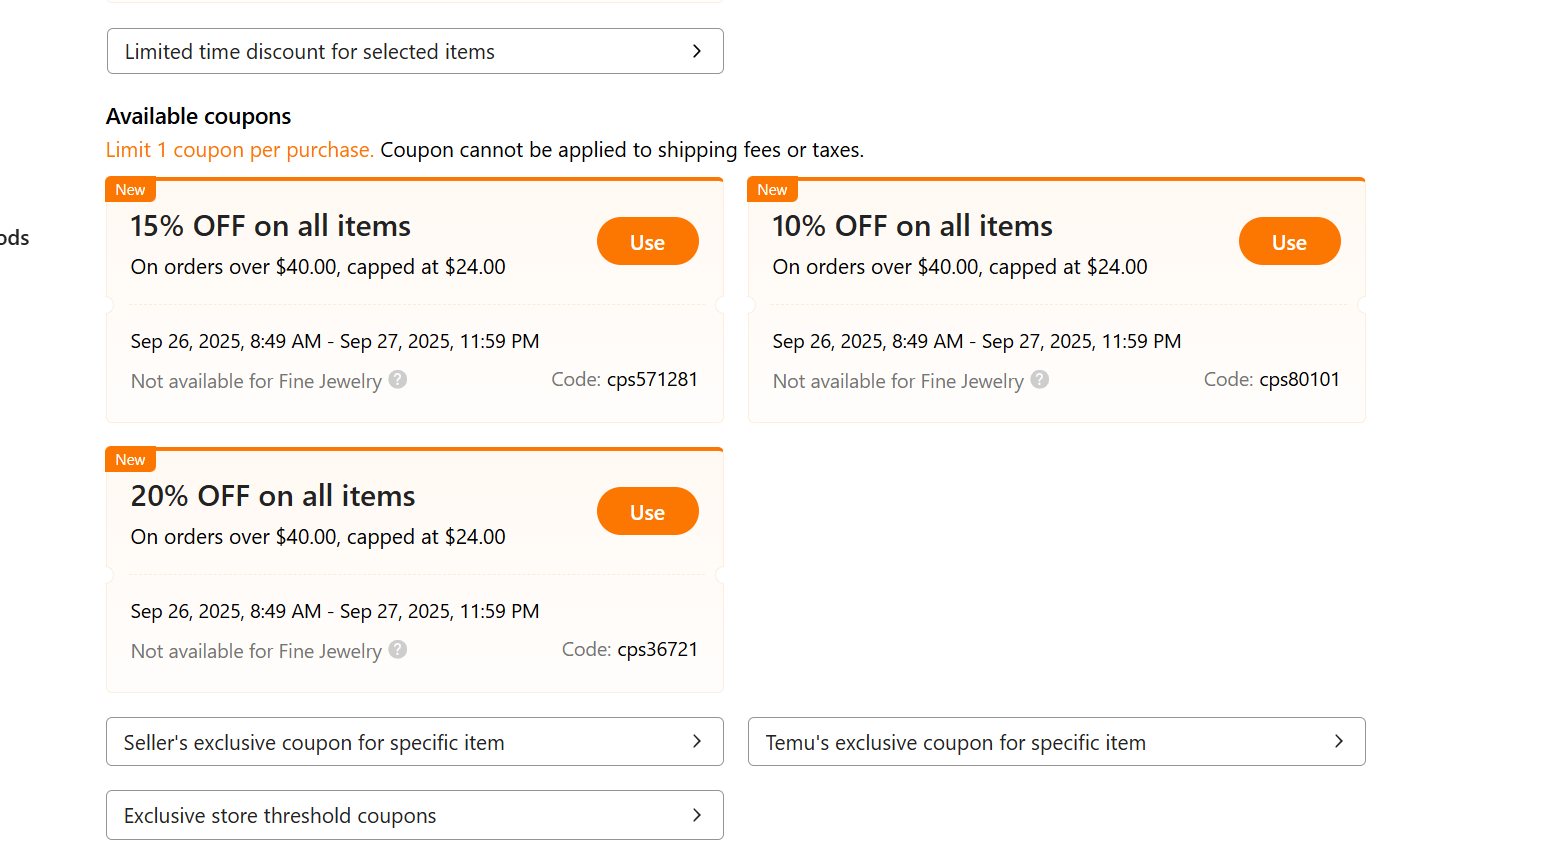Select coupon code cps571281
The image size is (1552, 867).
(x=652, y=380)
